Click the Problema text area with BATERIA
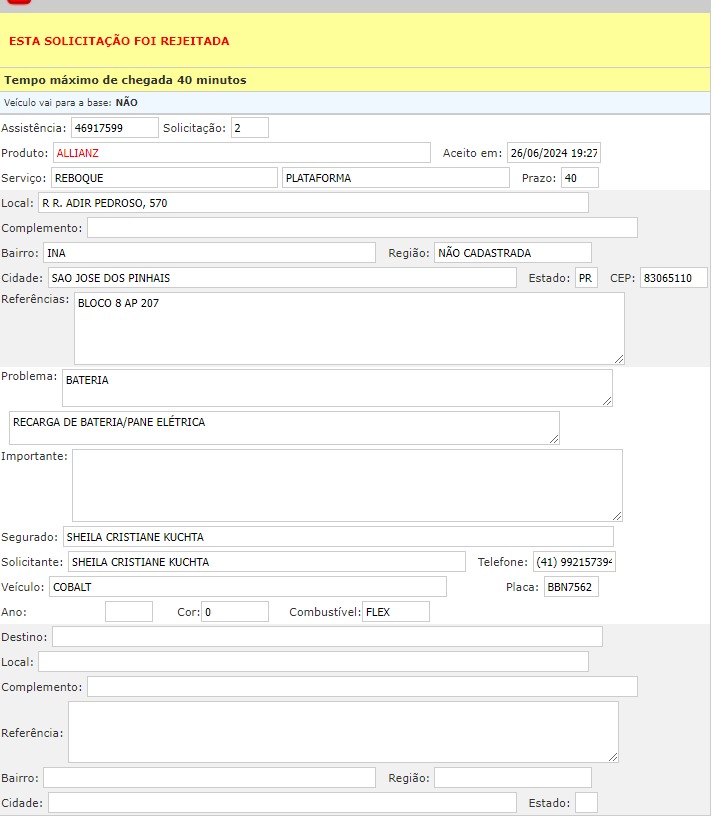The width and height of the screenshot is (715, 835). coord(336,388)
